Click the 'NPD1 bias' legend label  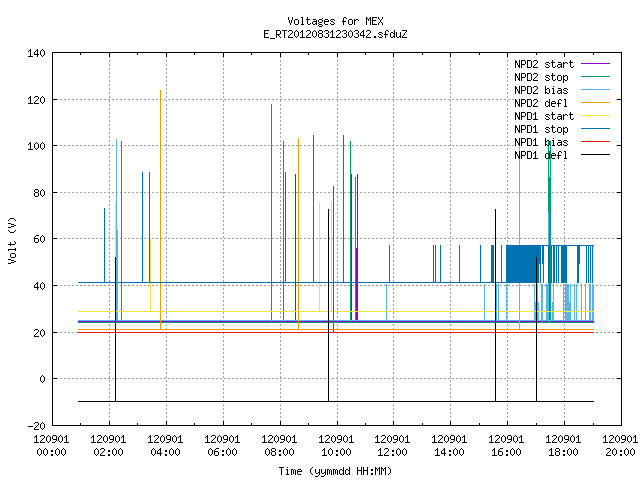[x=541, y=142]
